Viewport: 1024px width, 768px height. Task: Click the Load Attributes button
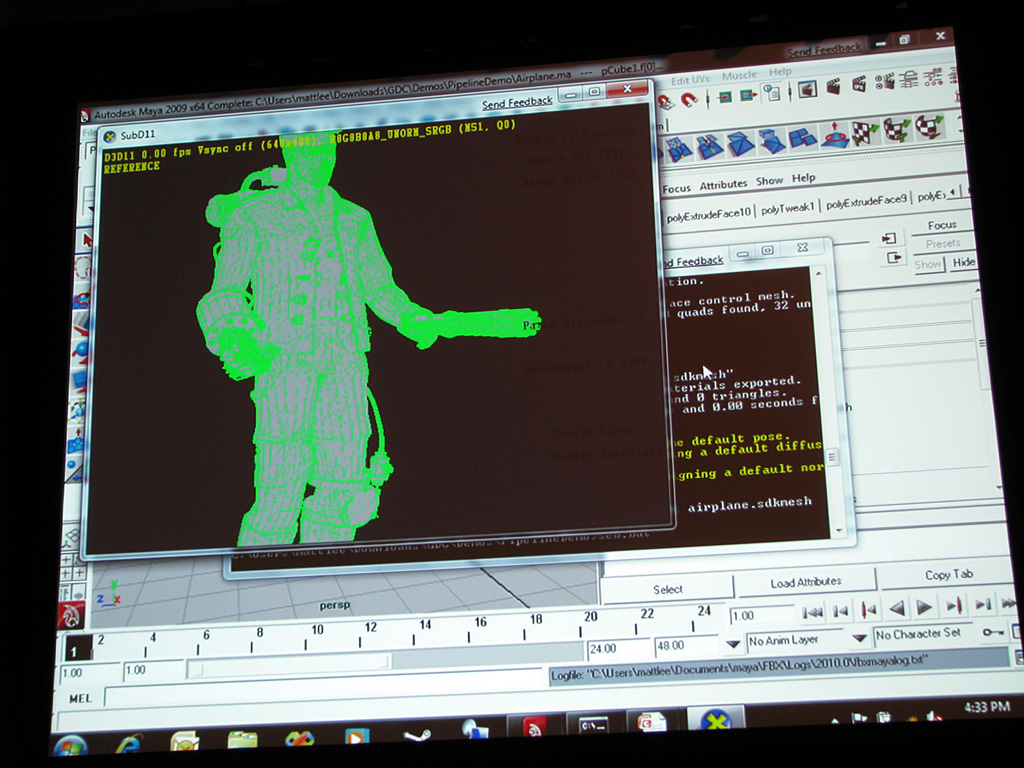(805, 582)
